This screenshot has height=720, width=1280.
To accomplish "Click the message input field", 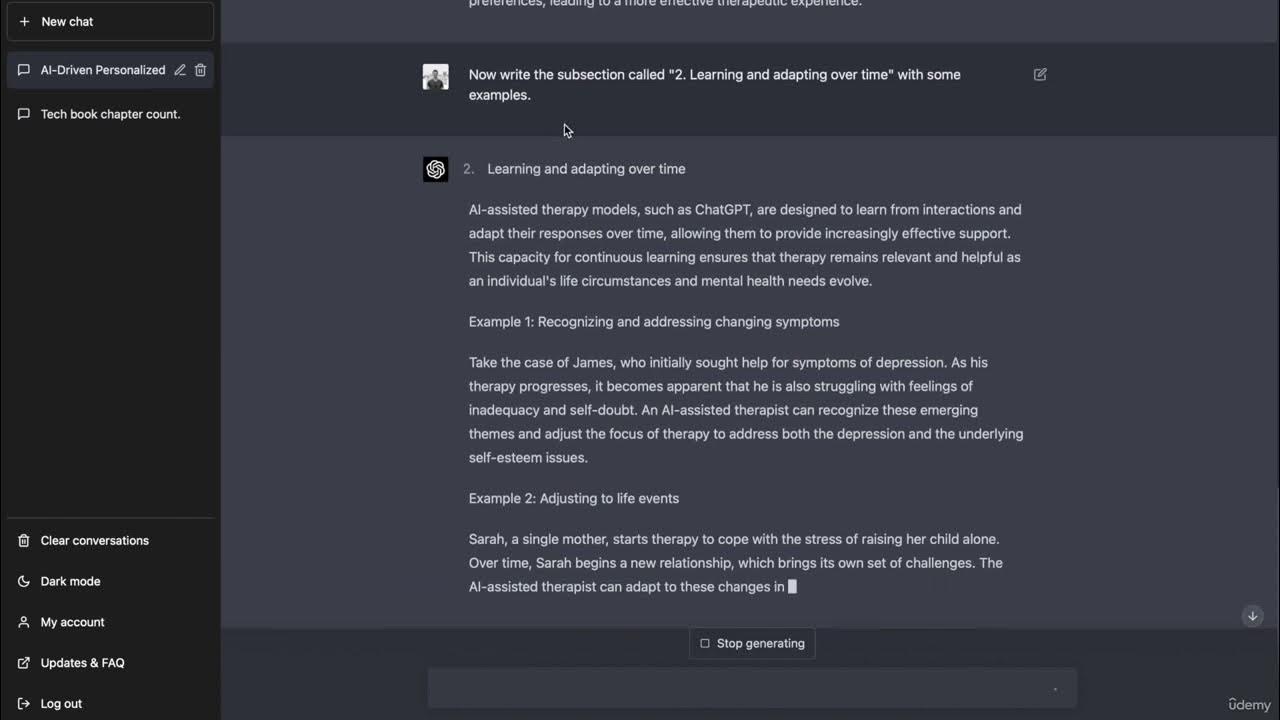I will pyautogui.click(x=740, y=688).
